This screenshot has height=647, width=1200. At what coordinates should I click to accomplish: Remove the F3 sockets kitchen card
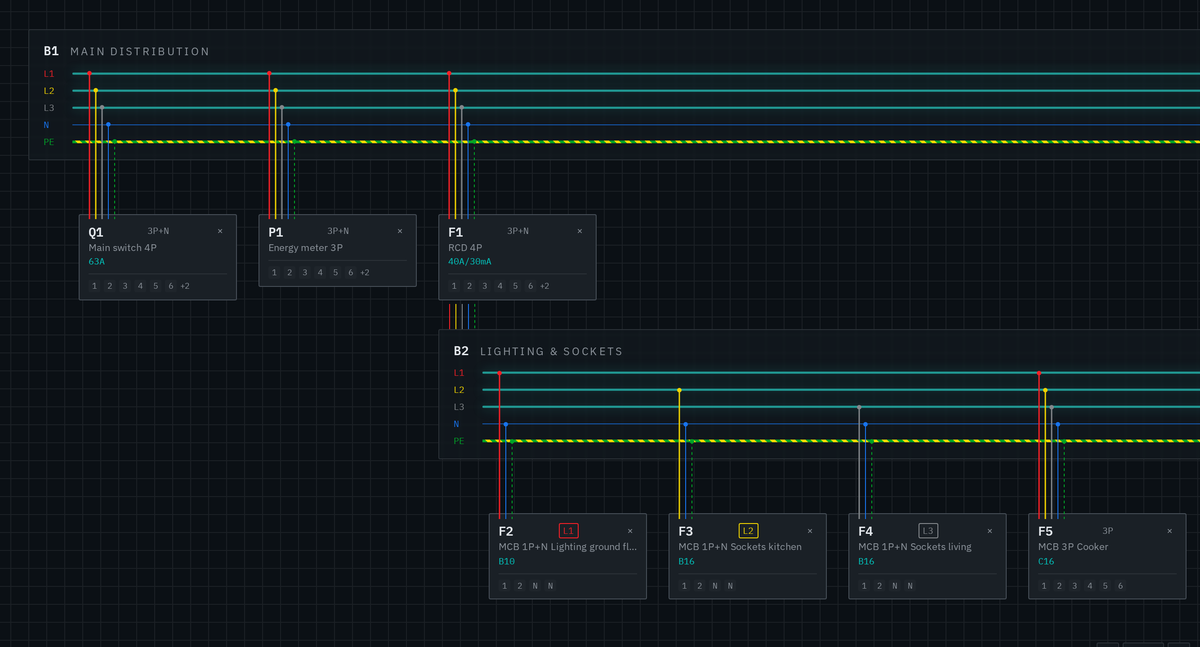(x=810, y=531)
